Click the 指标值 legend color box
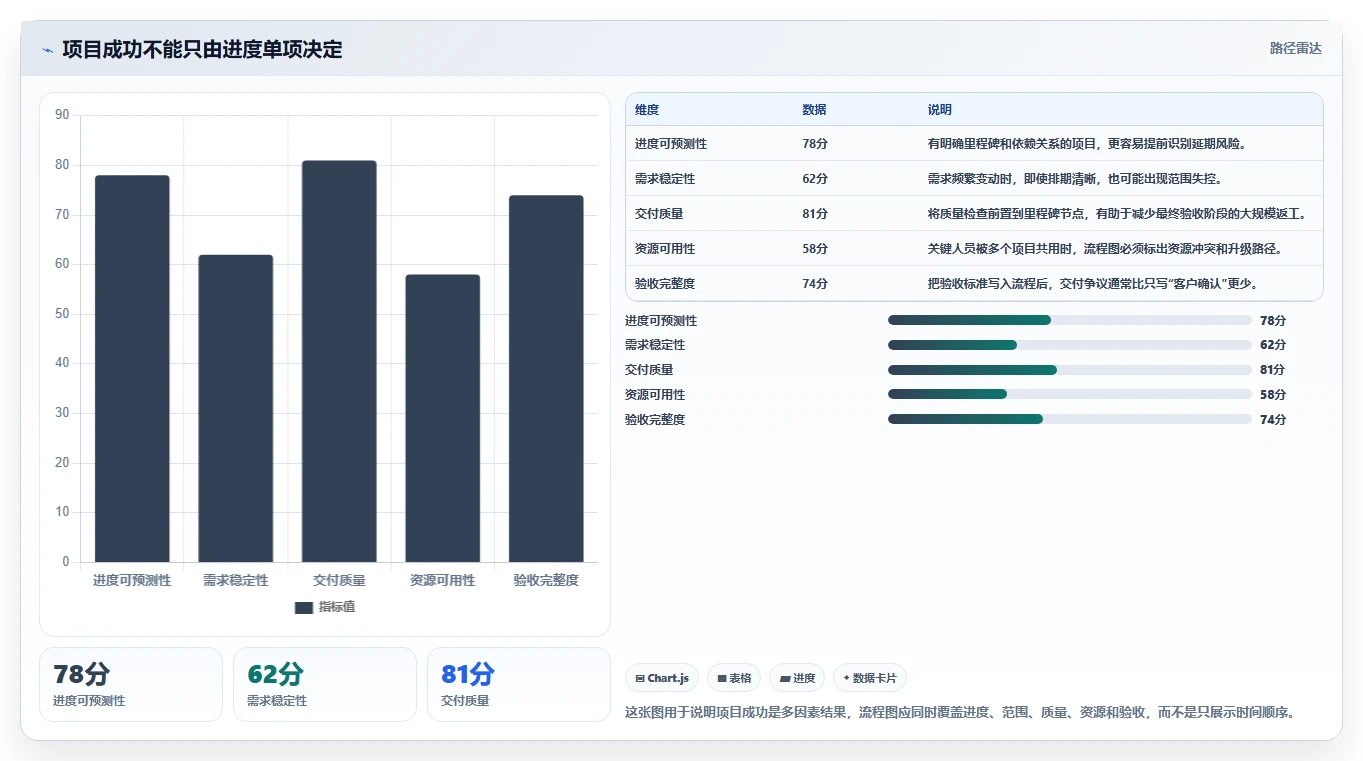 [304, 607]
